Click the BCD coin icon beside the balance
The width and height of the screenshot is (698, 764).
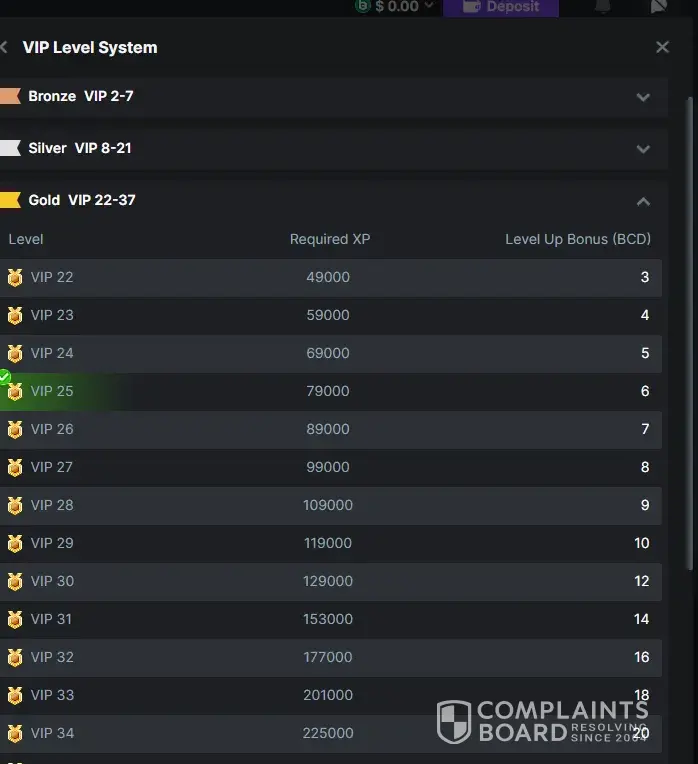[x=363, y=6]
